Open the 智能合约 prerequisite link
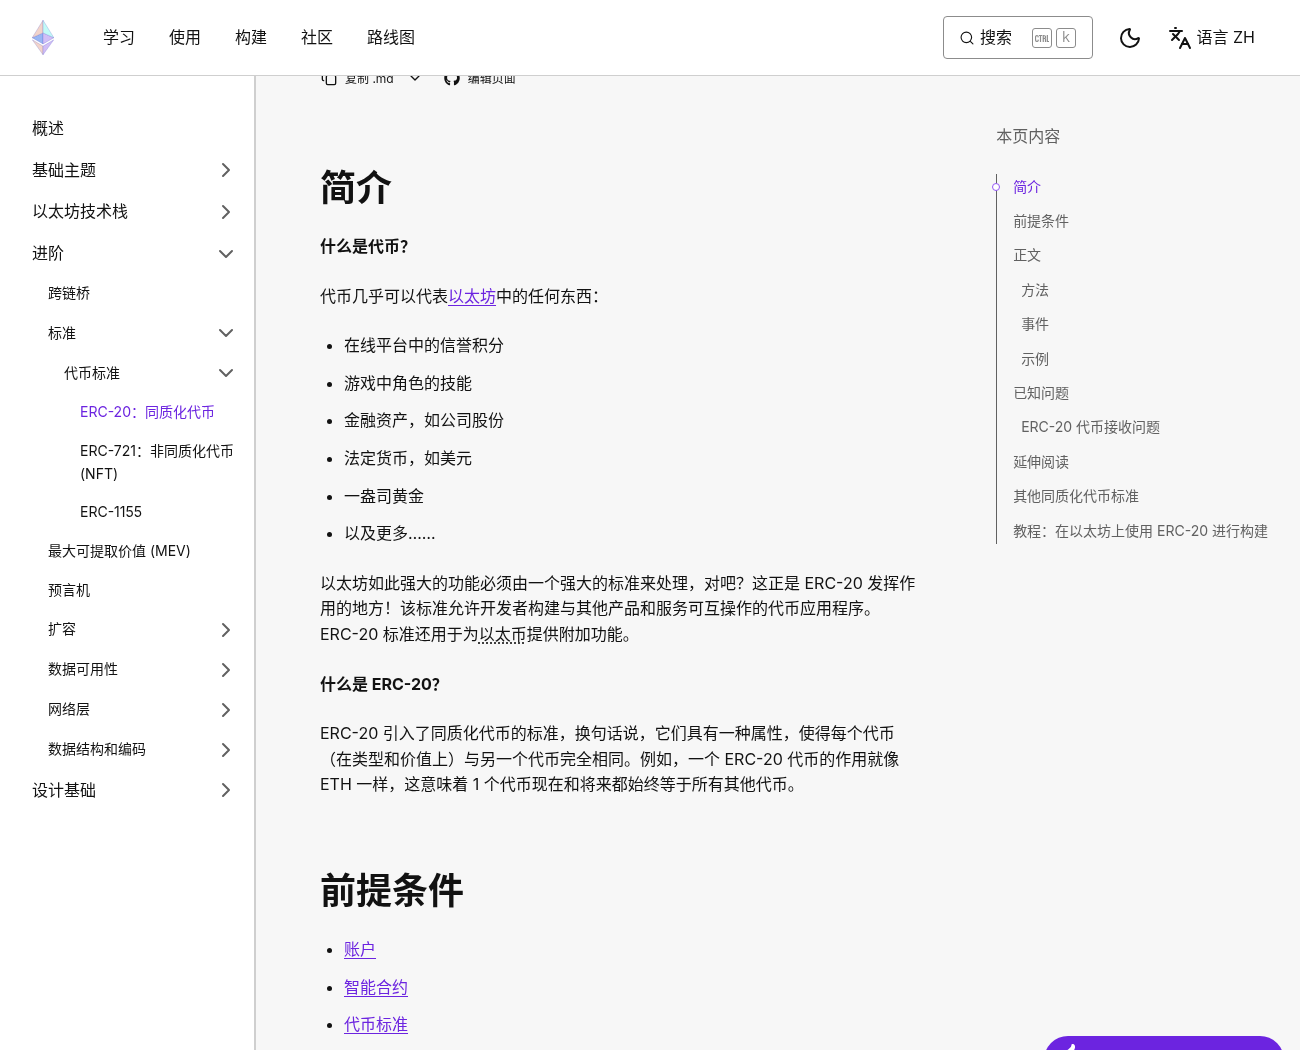Screen dimensions: 1300x1050 pos(376,988)
